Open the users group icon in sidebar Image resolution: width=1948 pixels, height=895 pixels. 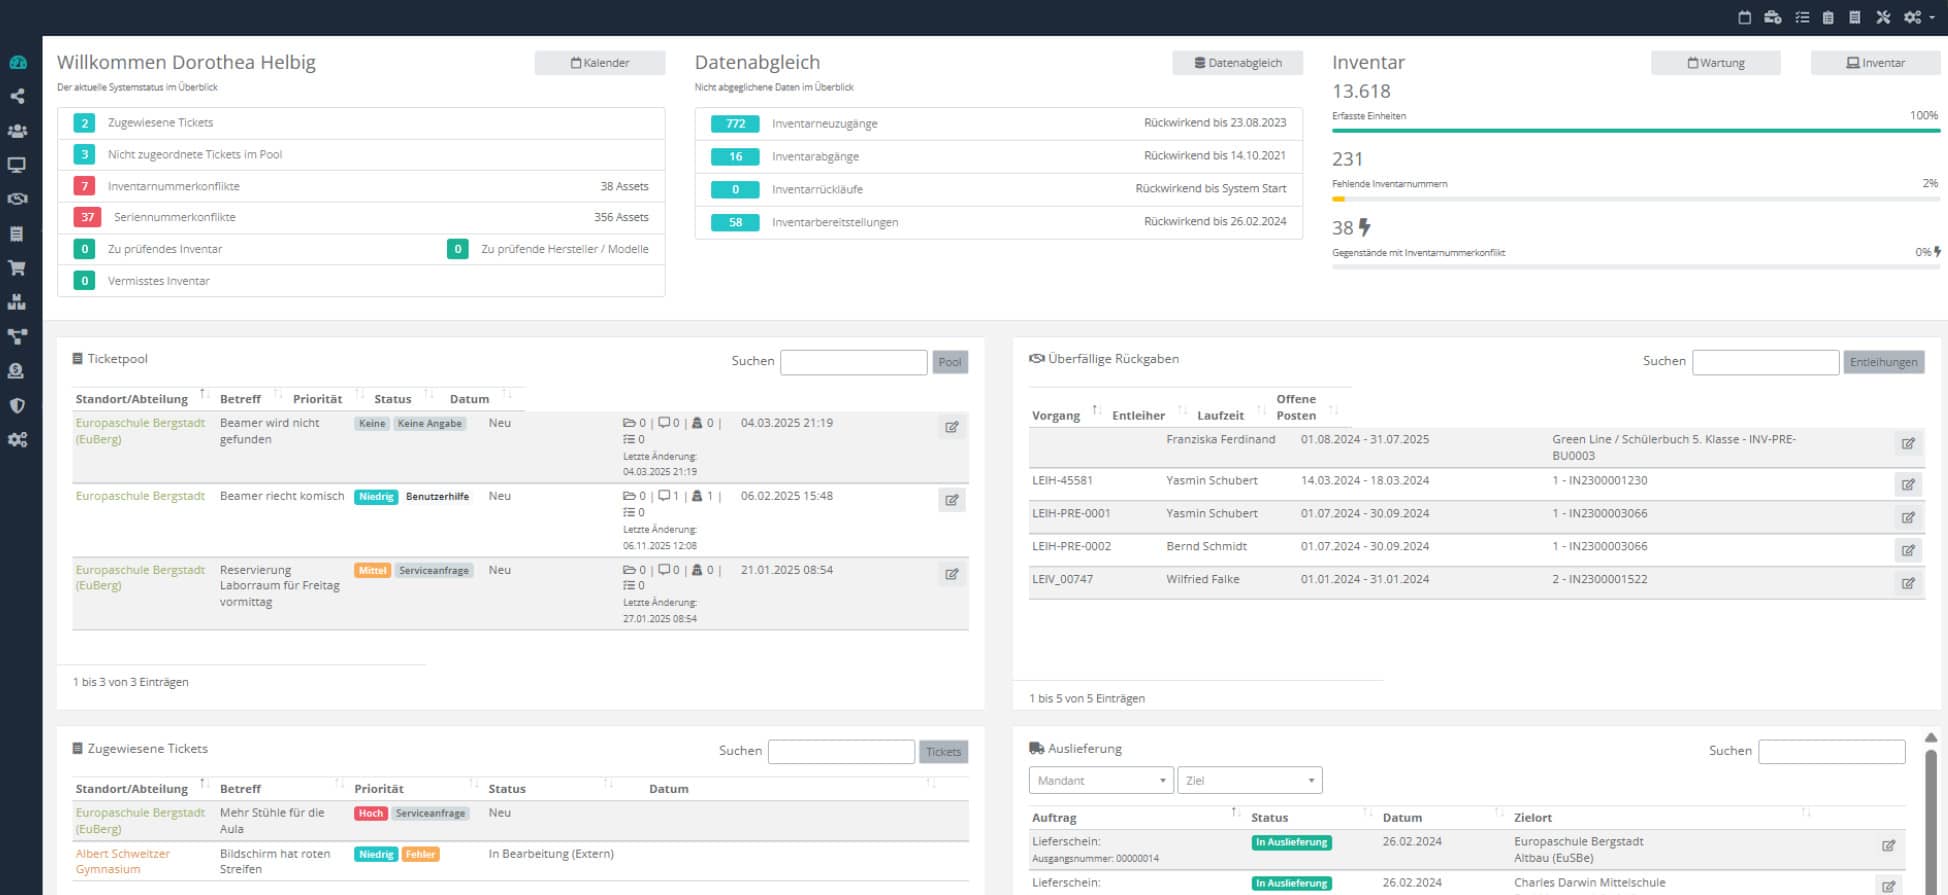[x=17, y=131]
